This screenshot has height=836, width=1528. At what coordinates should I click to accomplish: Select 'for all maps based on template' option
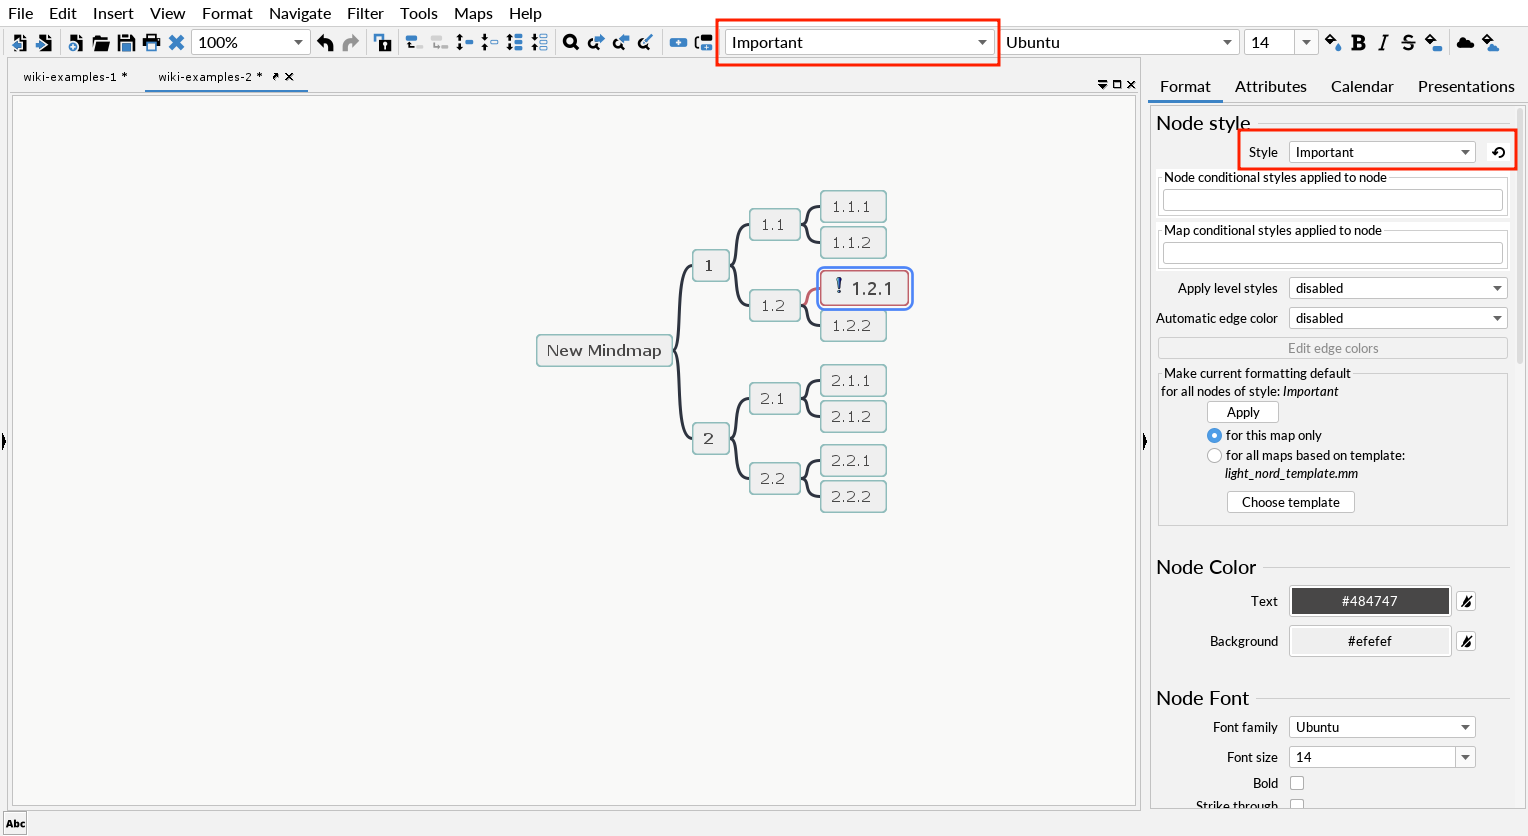point(1214,455)
